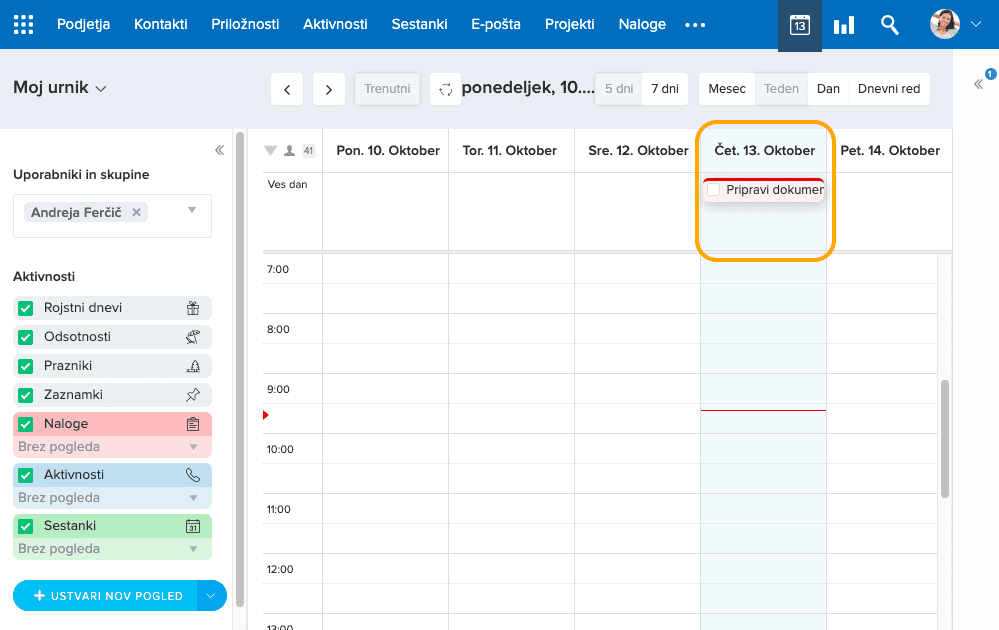Go to previous week arrow
999x630 pixels.
(x=287, y=89)
